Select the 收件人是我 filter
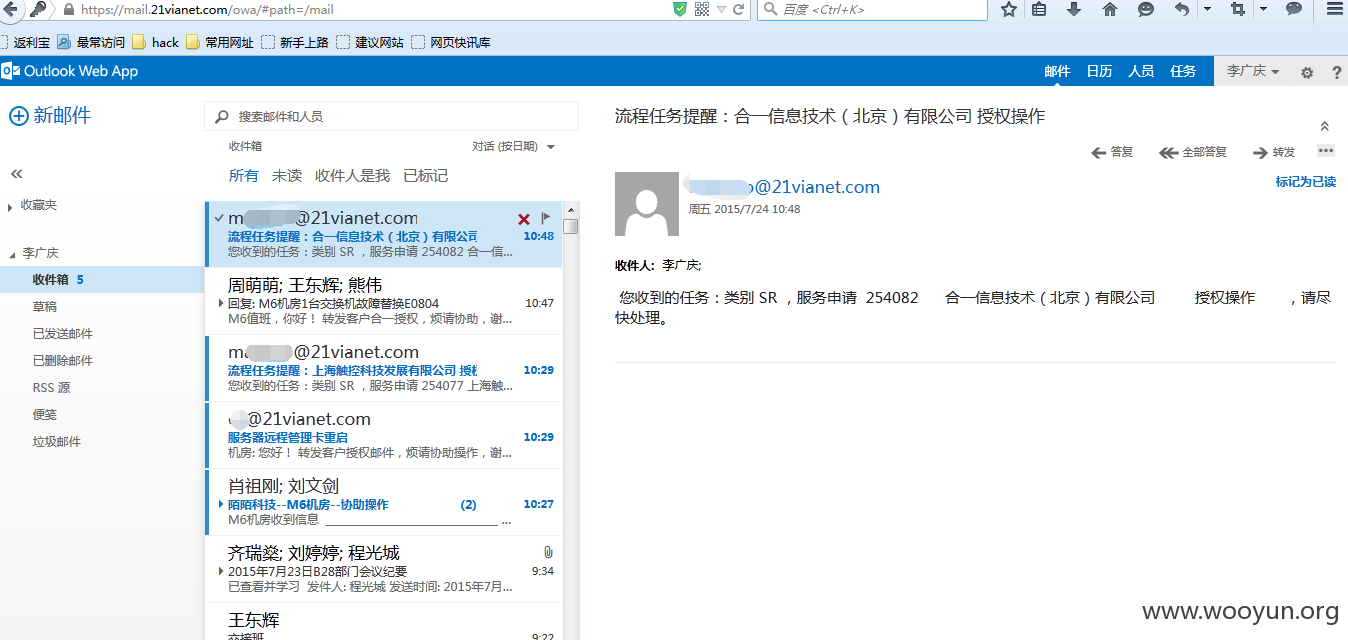This screenshot has width=1348, height=640. [352, 176]
